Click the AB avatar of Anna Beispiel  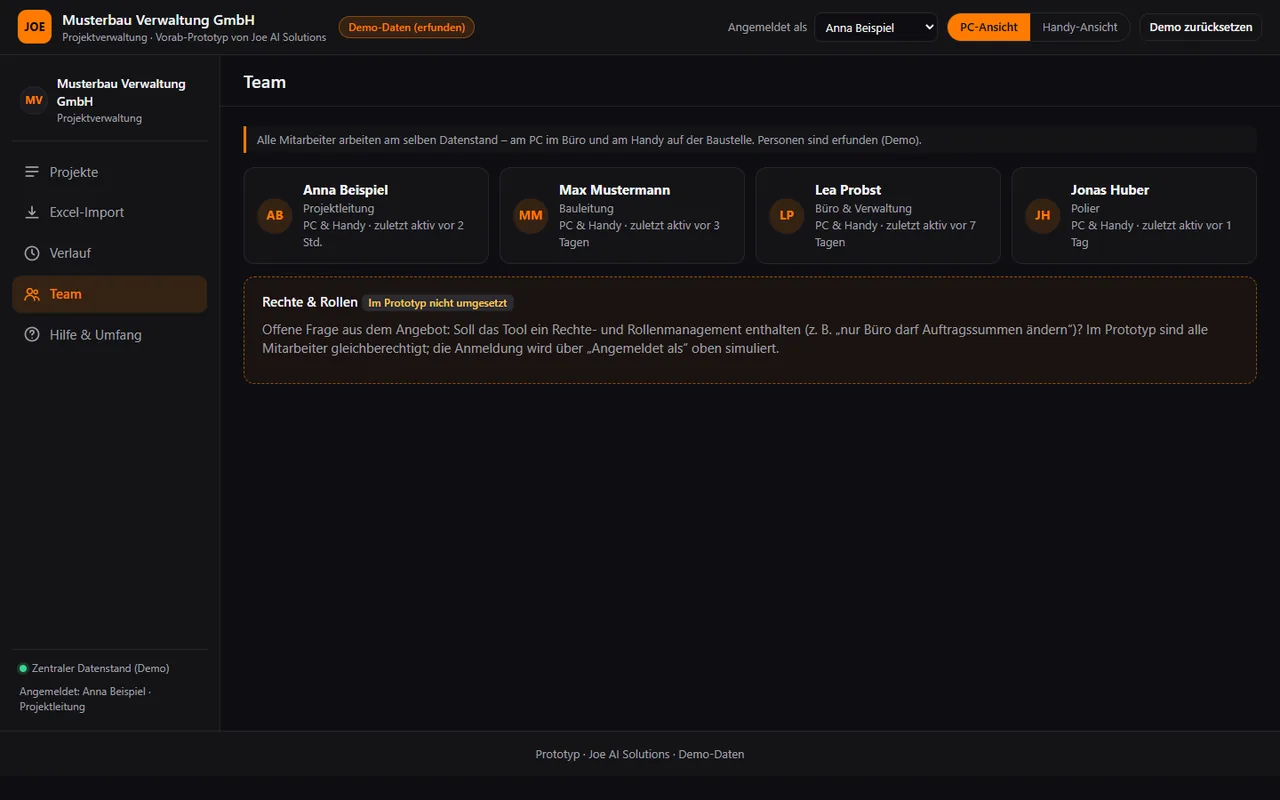coord(275,215)
